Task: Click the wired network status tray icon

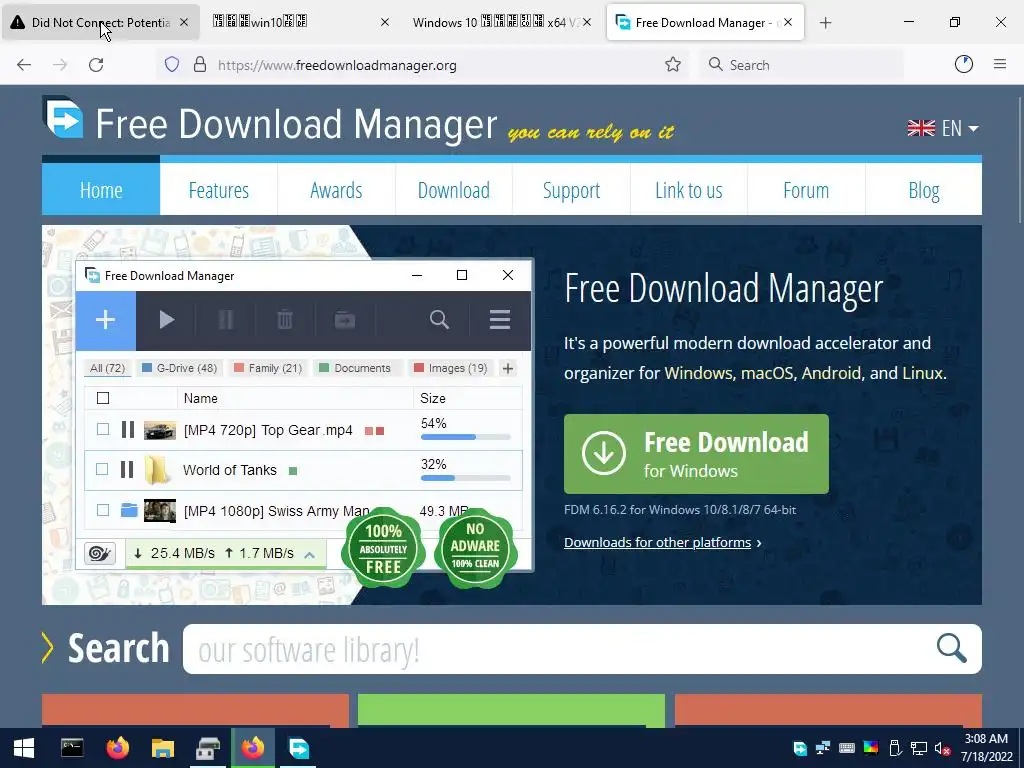Action: [919, 748]
